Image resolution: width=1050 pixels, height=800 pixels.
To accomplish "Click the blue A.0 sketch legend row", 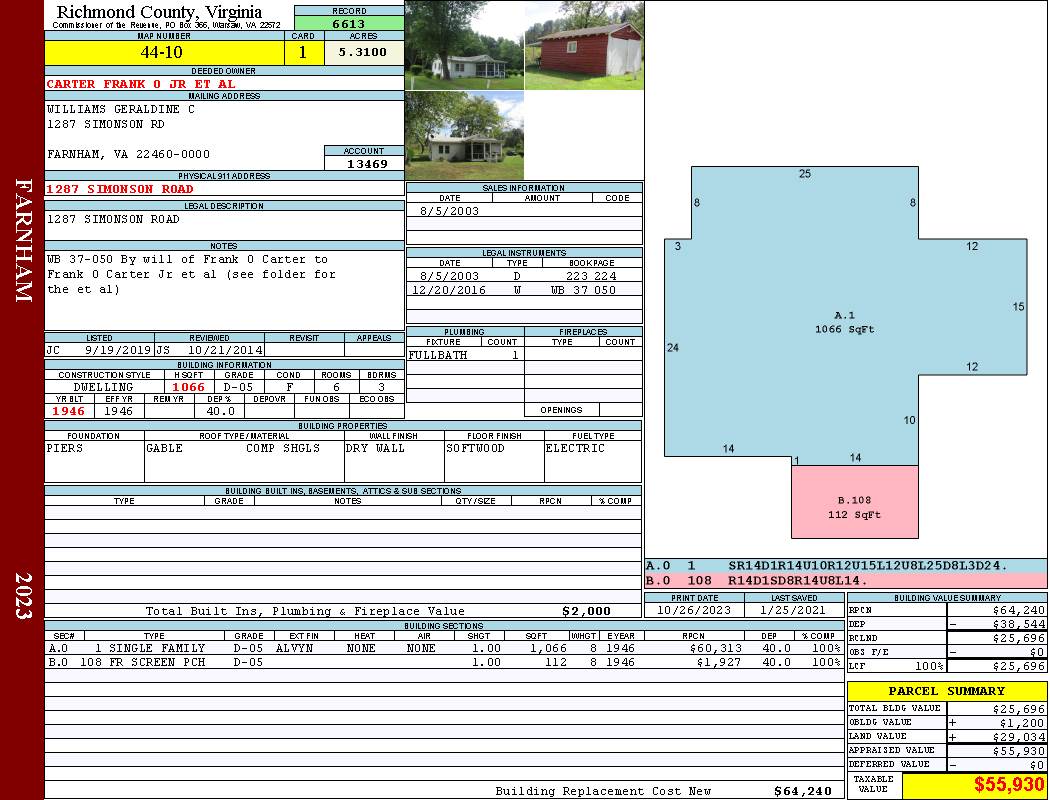I will click(x=845, y=566).
